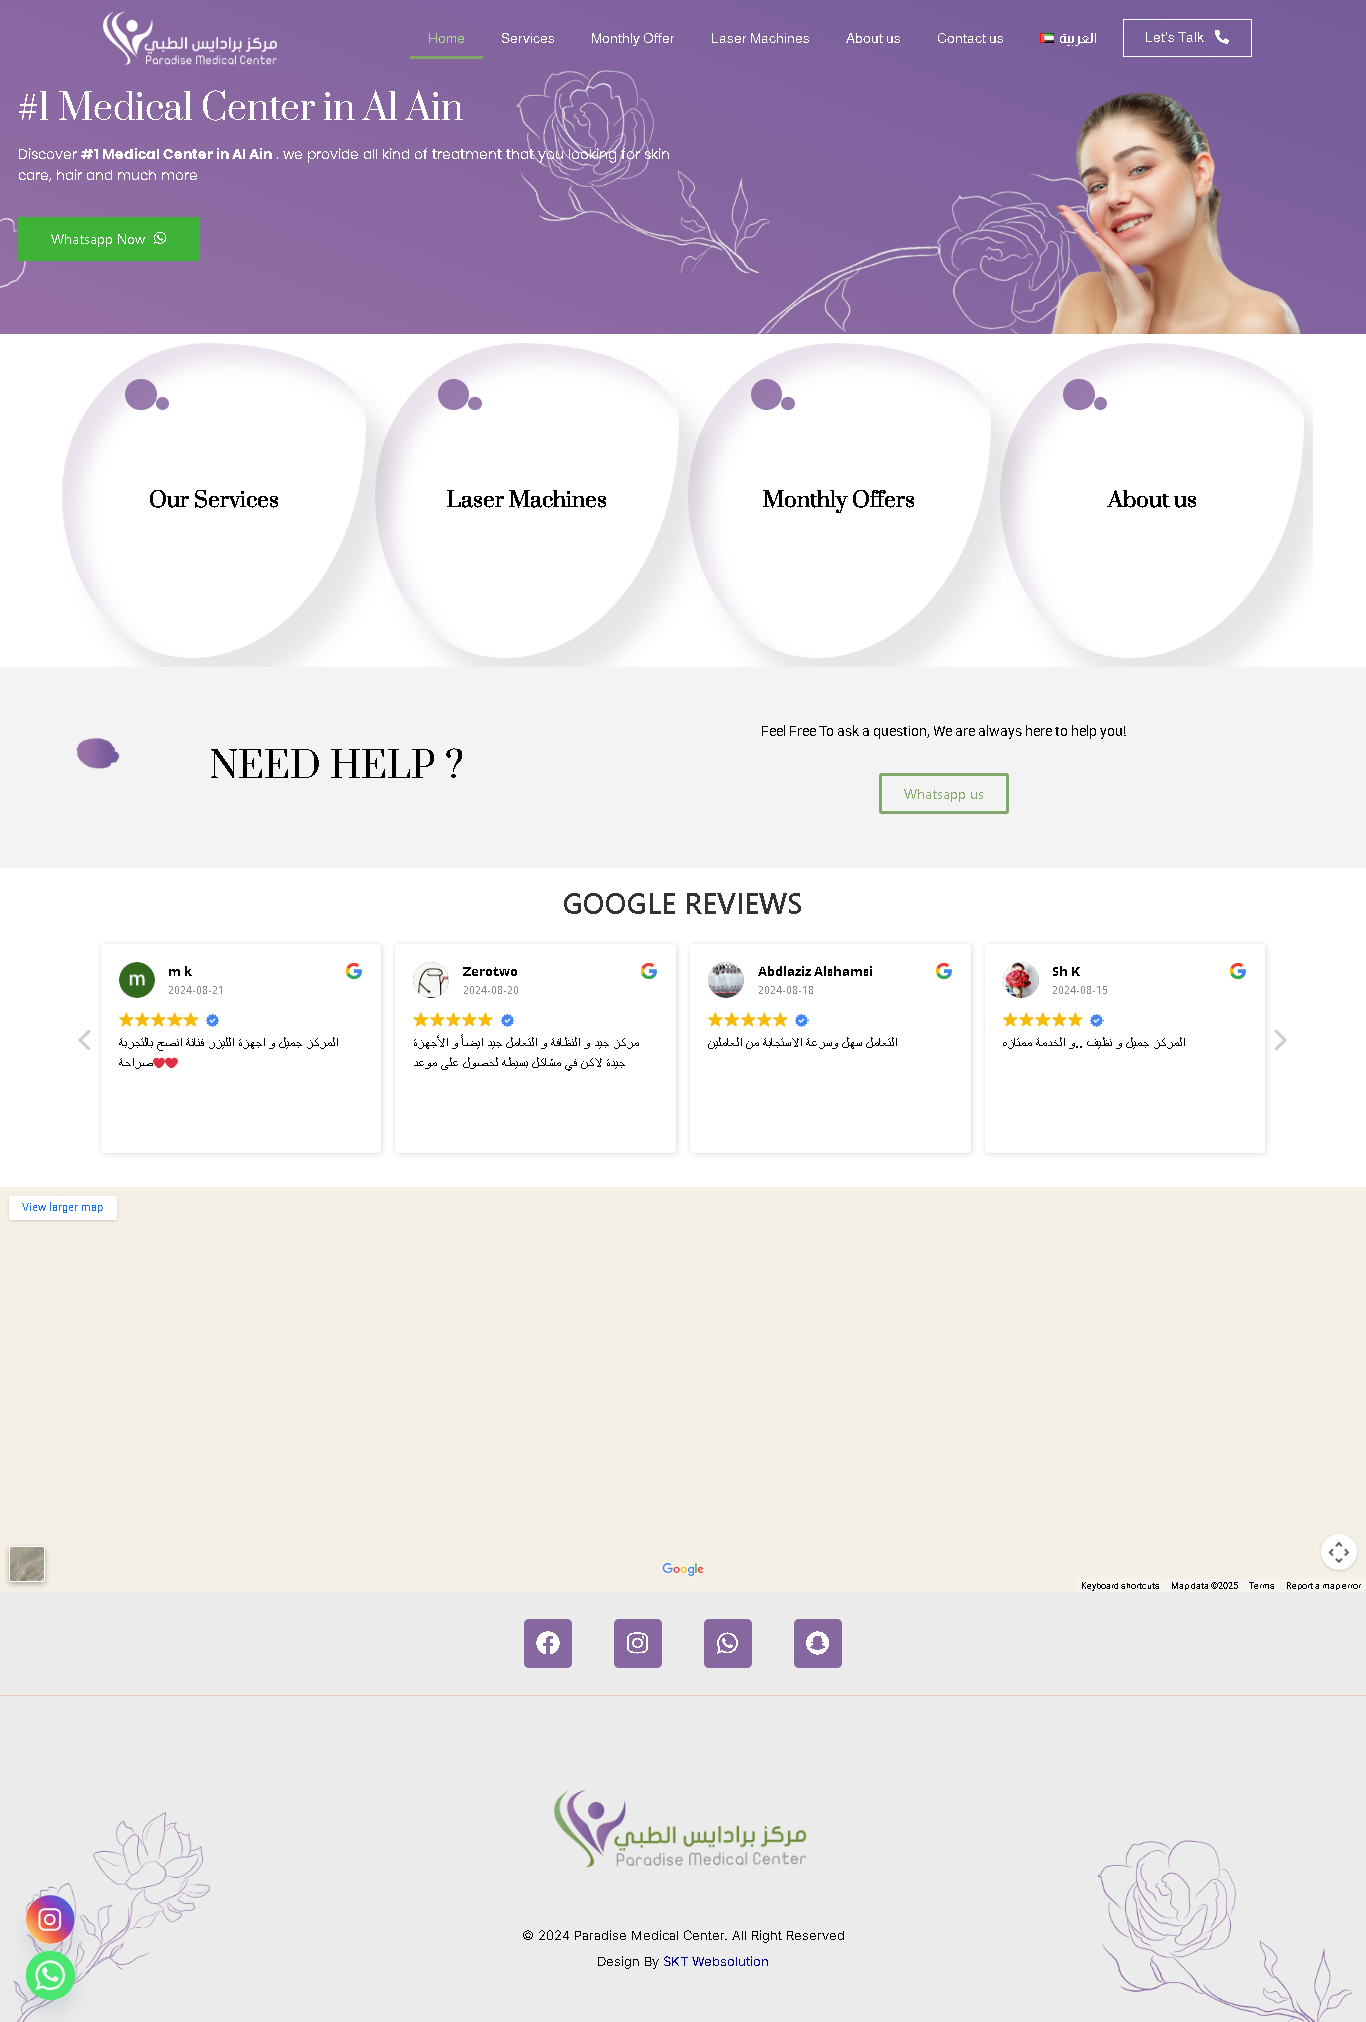1366x2022 pixels.
Task: Click Google icon on Zerotwo's review
Action: (x=649, y=971)
